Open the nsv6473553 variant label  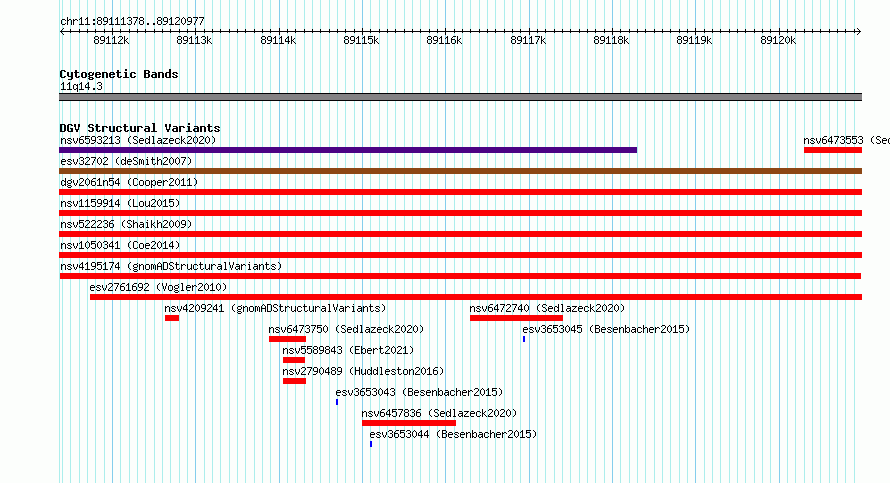(846, 140)
